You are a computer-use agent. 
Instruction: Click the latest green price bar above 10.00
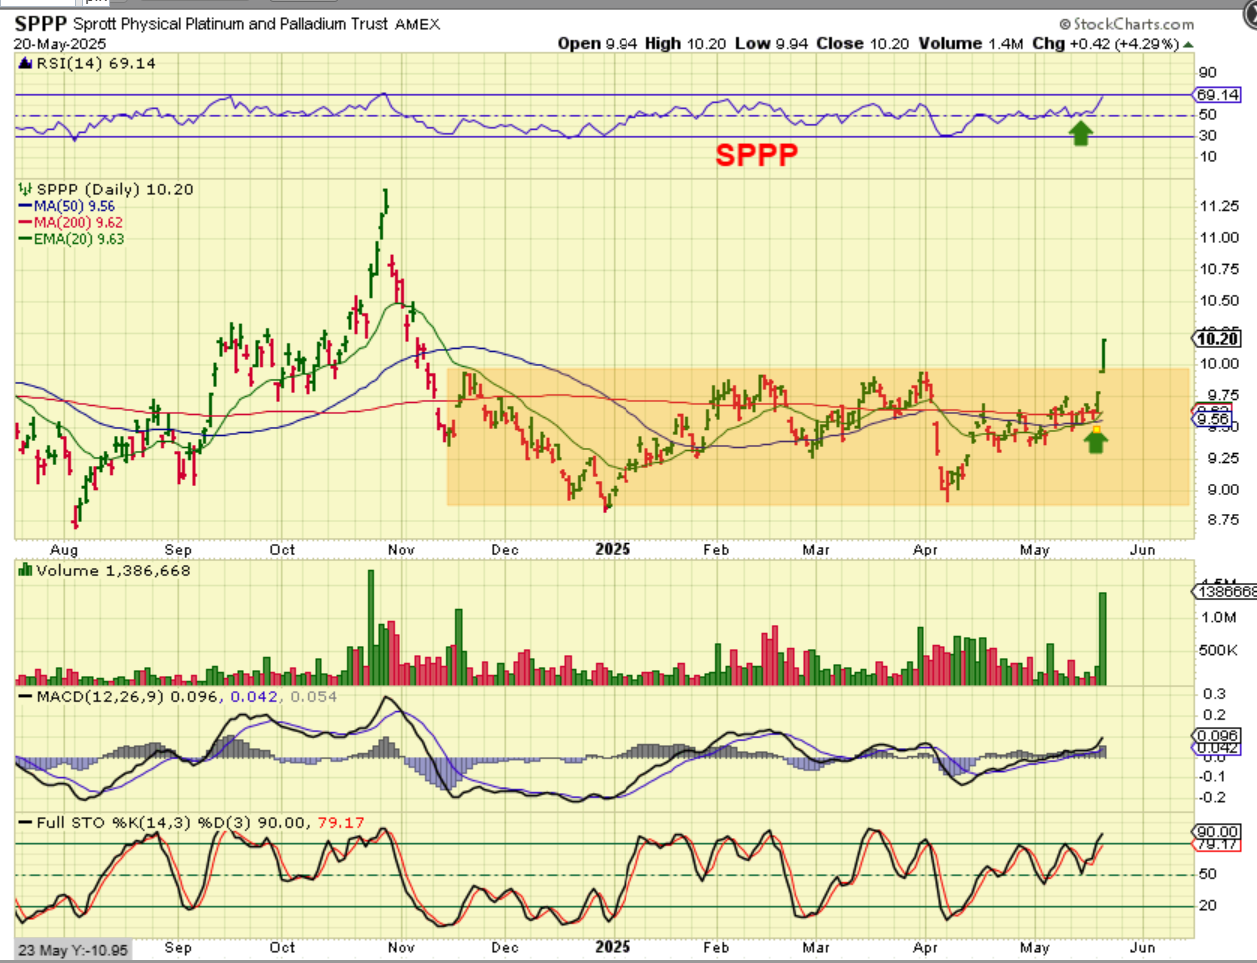tap(1103, 355)
